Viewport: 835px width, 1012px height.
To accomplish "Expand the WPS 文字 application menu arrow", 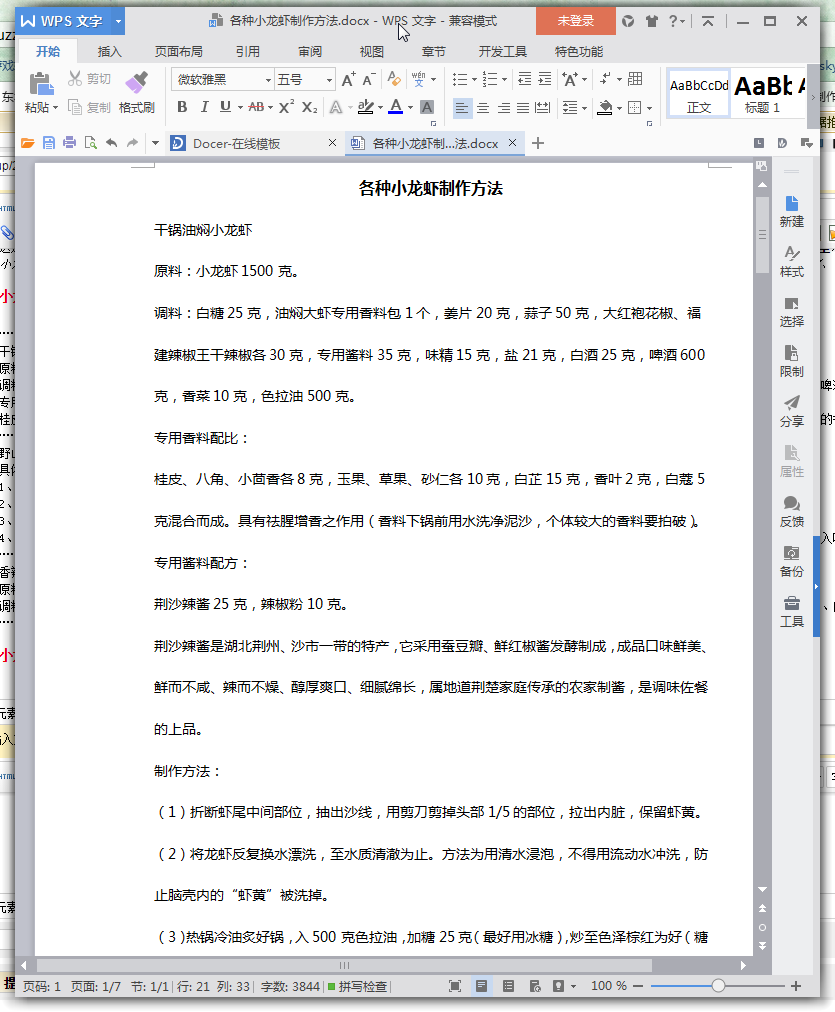I will 118,21.
